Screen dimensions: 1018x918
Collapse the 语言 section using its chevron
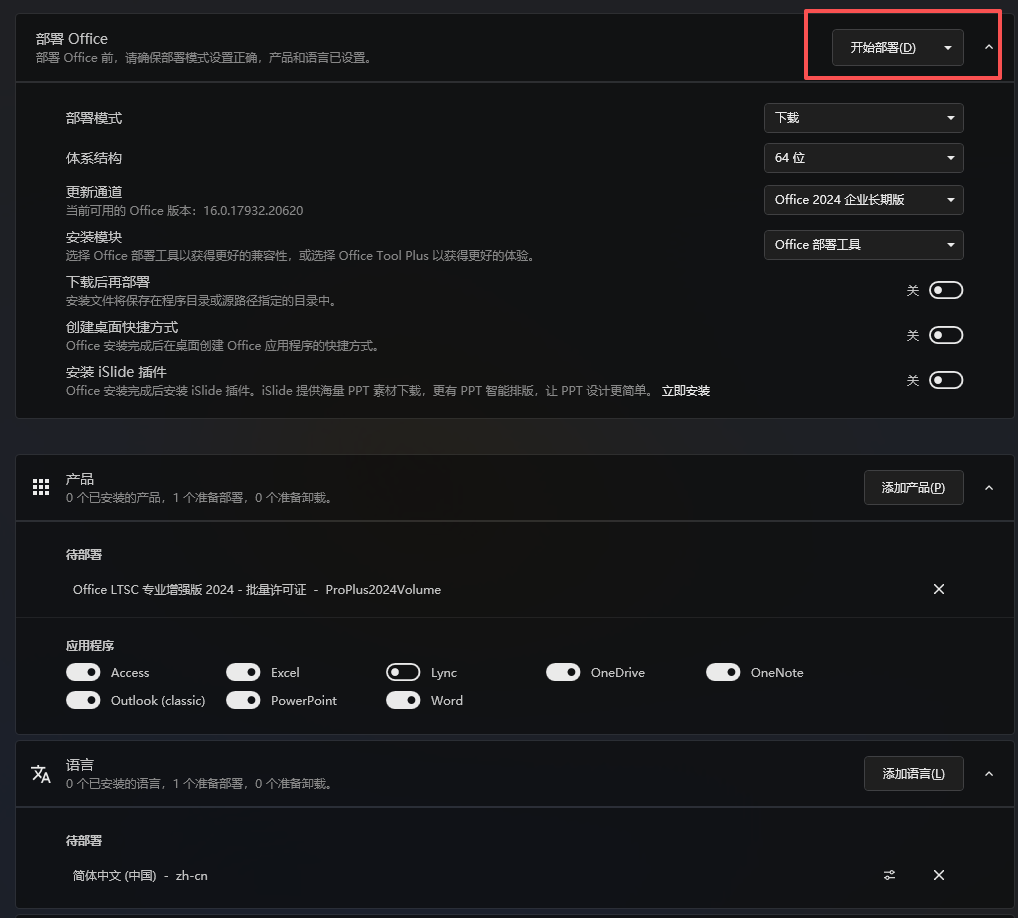pos(989,773)
